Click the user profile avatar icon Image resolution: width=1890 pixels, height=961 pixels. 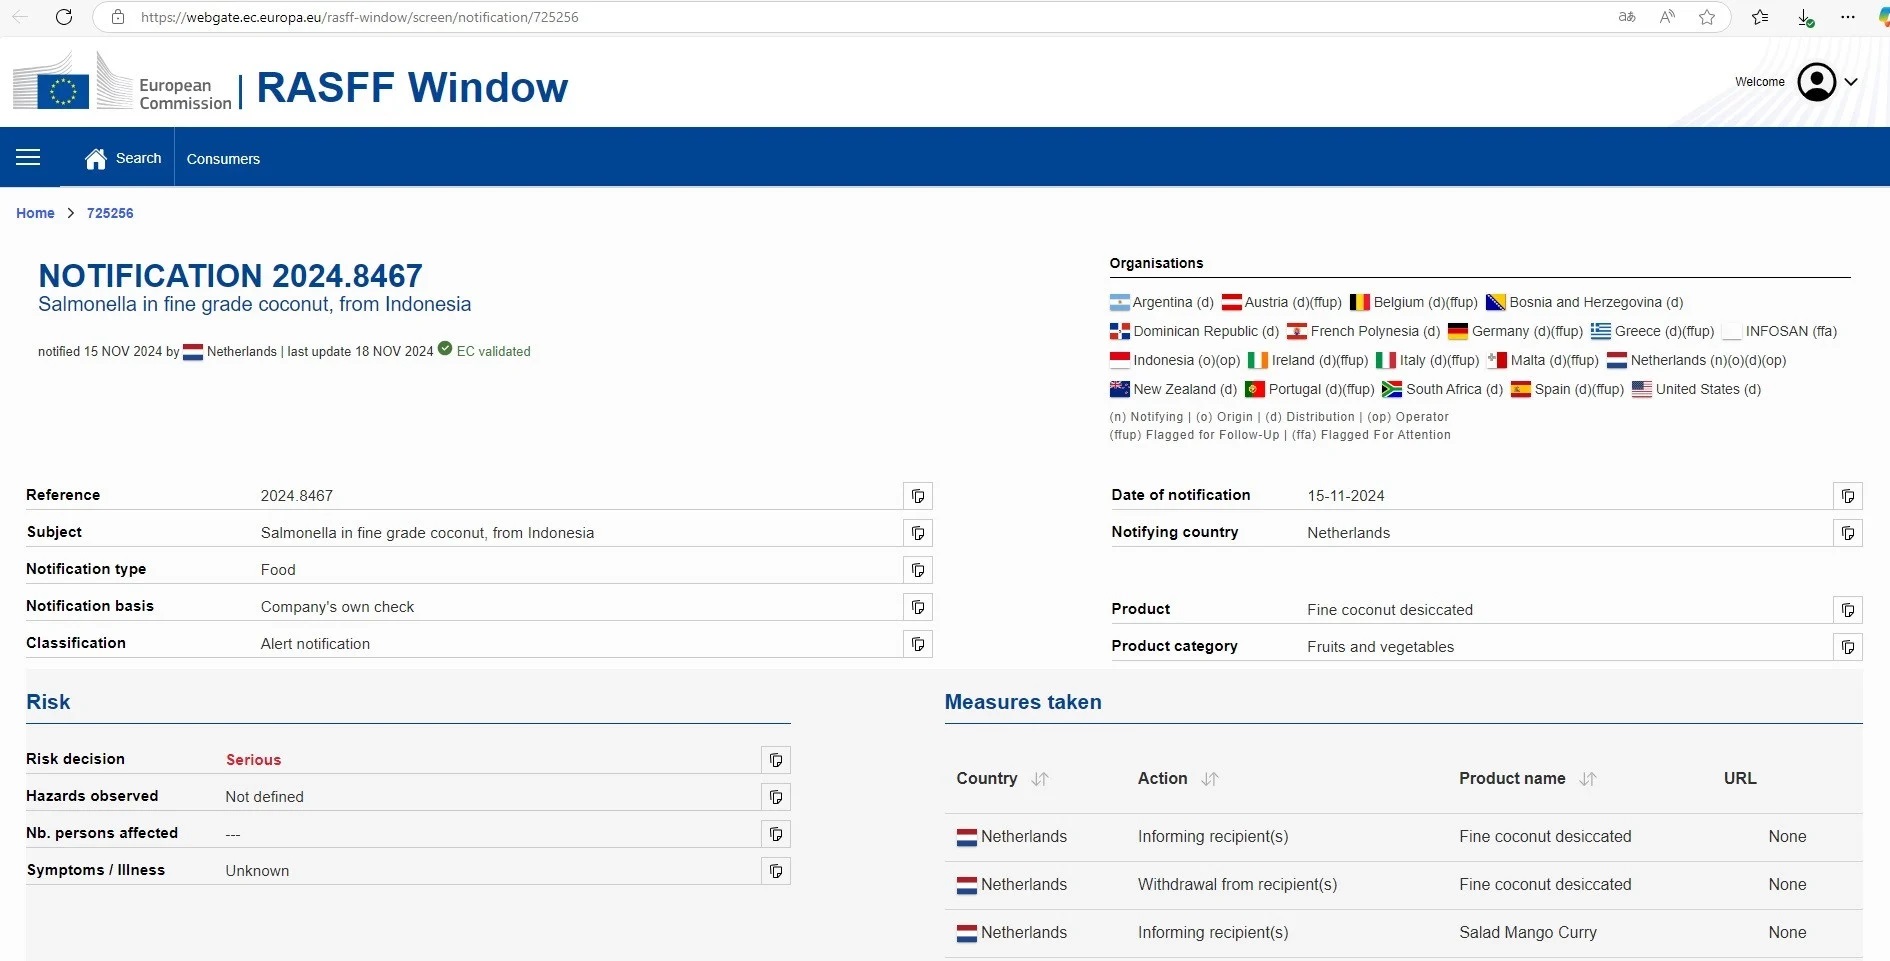tap(1816, 82)
